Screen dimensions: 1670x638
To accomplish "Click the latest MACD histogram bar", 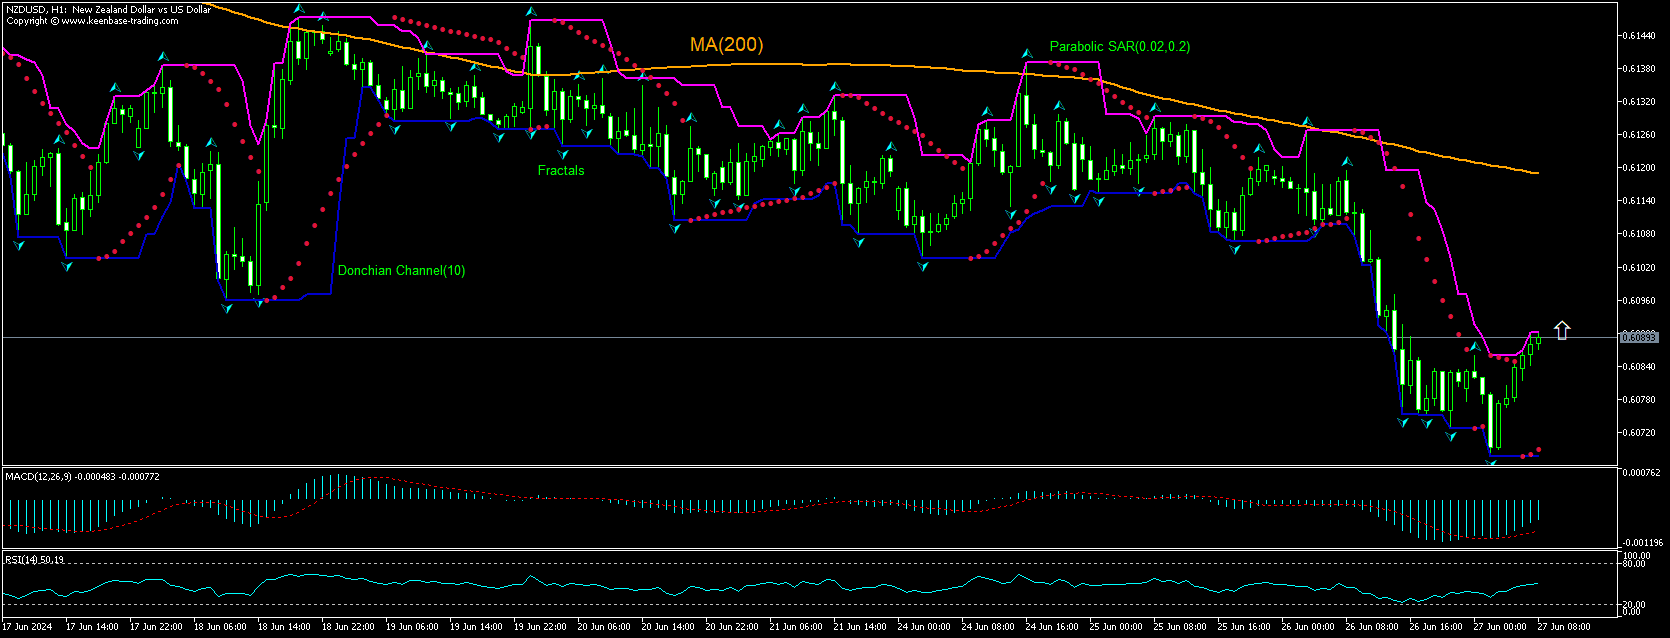I will (1538, 510).
